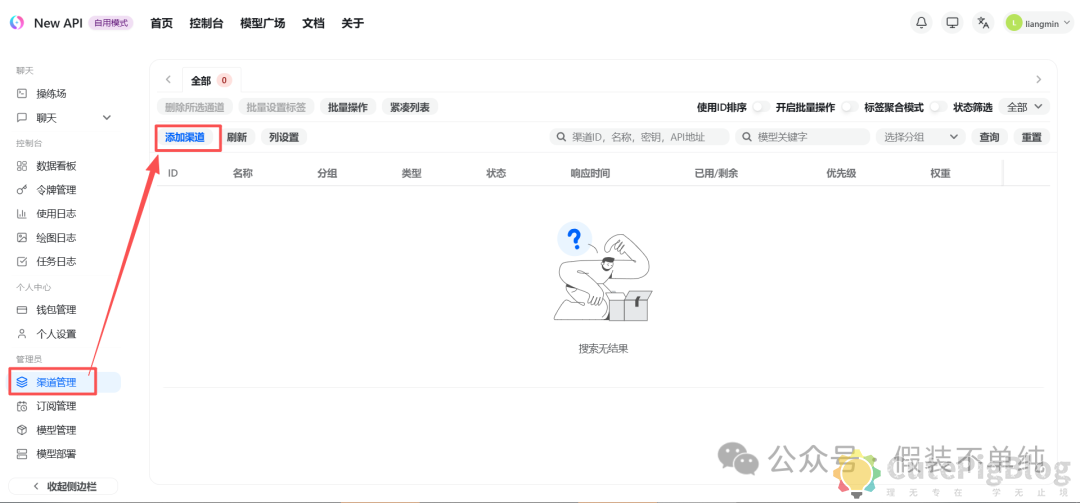This screenshot has width=1080, height=503.
Task: Click the 绘图日志 image icon
Action: click(22, 238)
